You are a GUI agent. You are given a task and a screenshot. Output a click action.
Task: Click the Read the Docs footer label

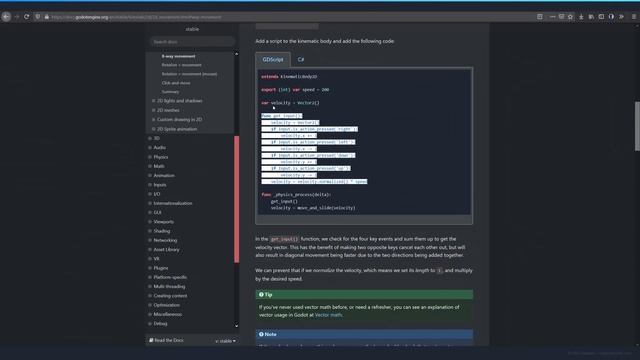click(x=166, y=340)
